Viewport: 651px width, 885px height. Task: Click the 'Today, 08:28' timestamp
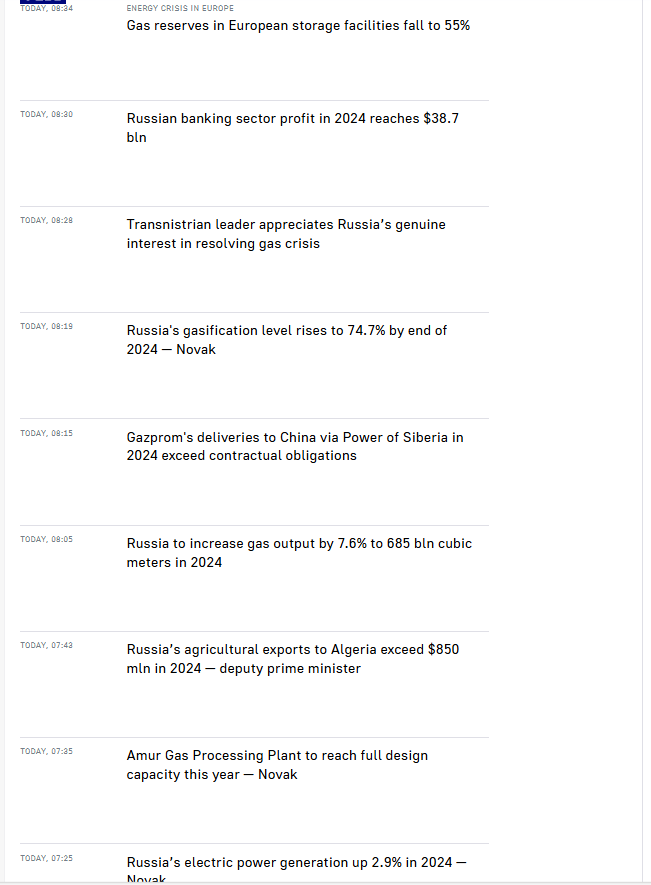(46, 220)
